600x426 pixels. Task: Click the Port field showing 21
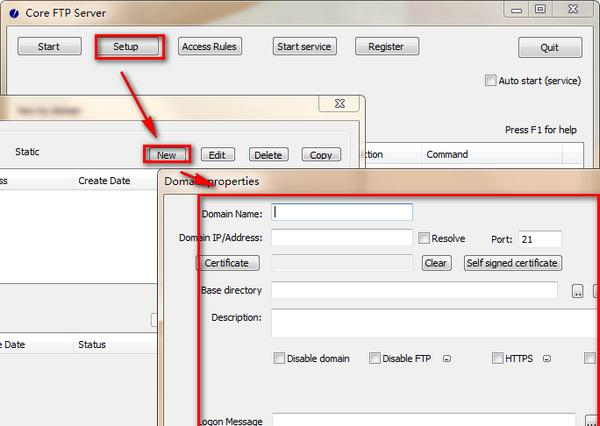click(540, 239)
